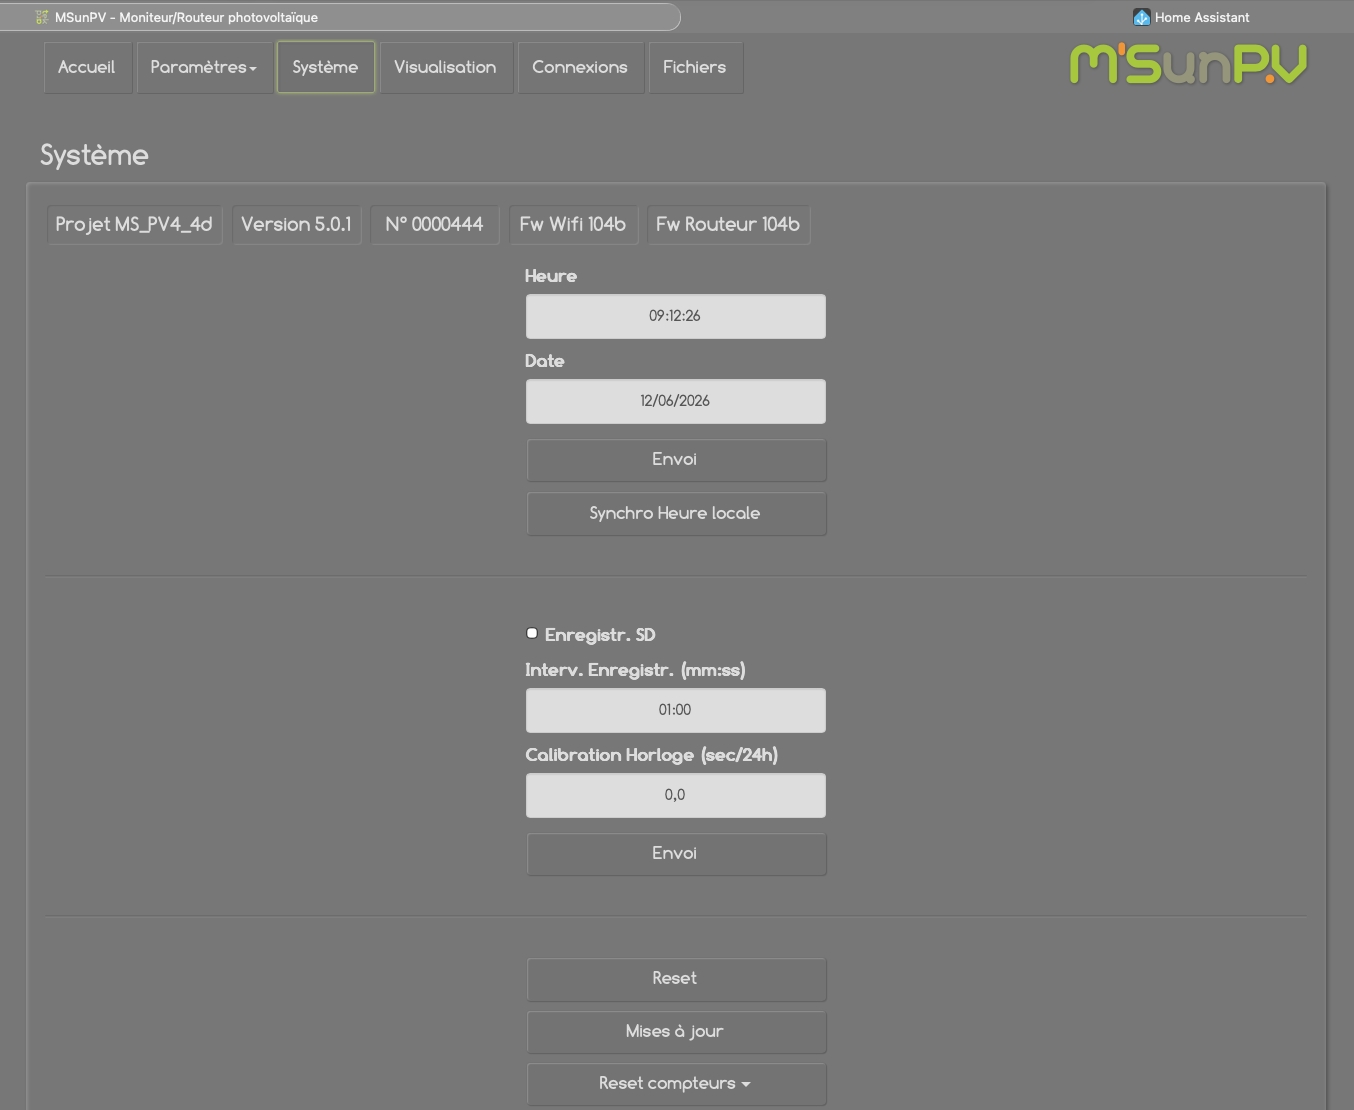
Task: Click the MSunPV logo
Action: point(1188,64)
